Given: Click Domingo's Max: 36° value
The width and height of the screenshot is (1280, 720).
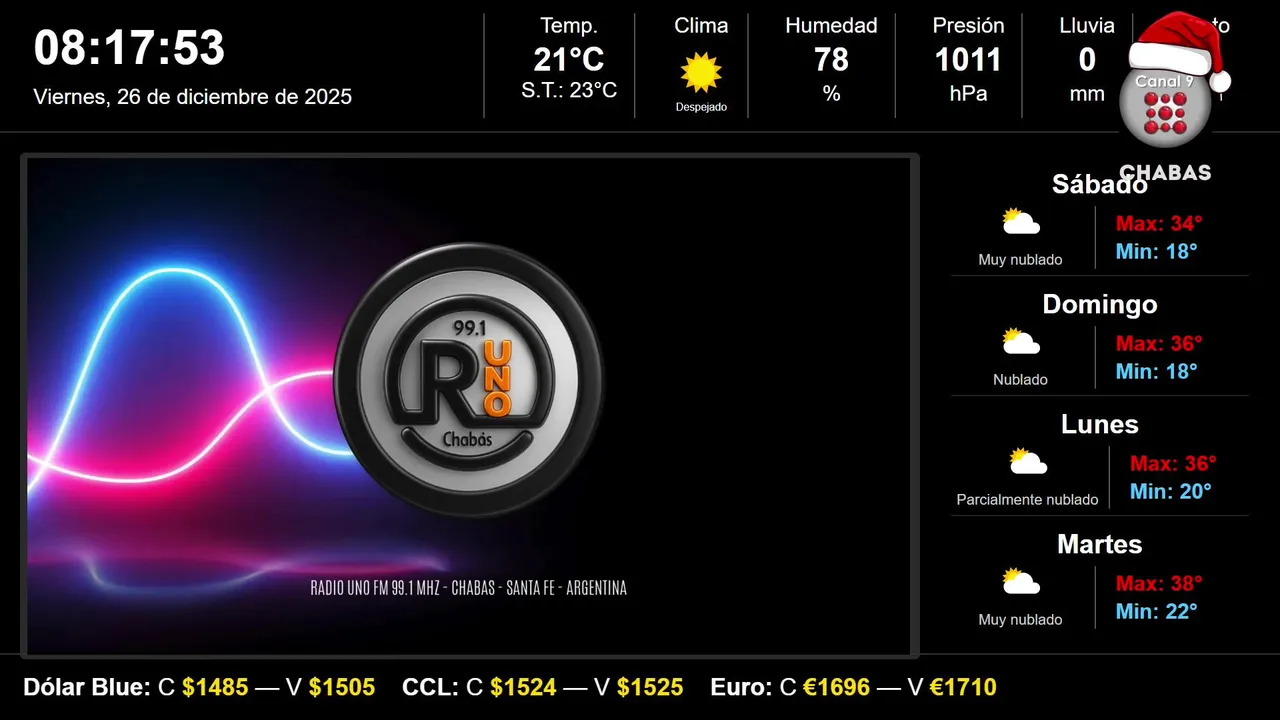Looking at the screenshot, I should [x=1159, y=343].
